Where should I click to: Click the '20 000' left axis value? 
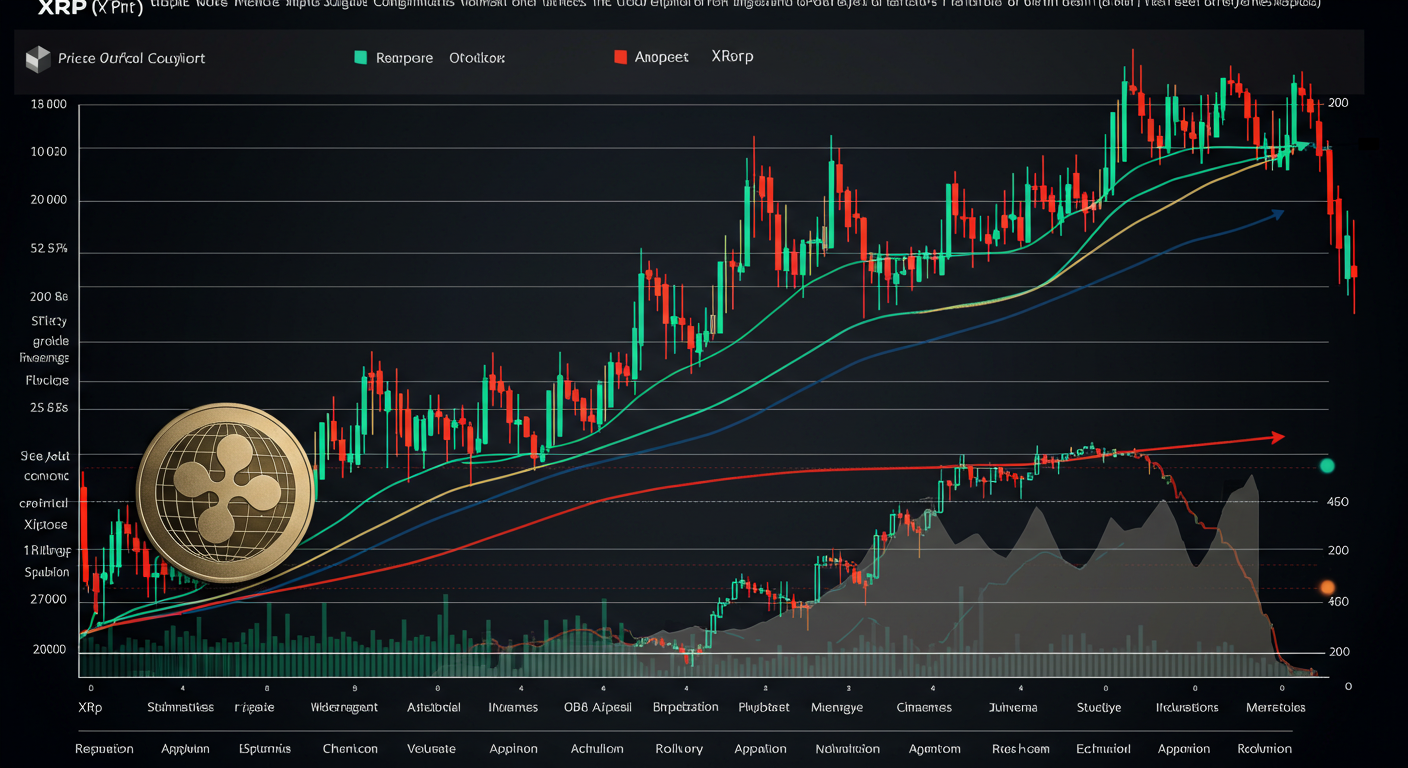(x=49, y=200)
